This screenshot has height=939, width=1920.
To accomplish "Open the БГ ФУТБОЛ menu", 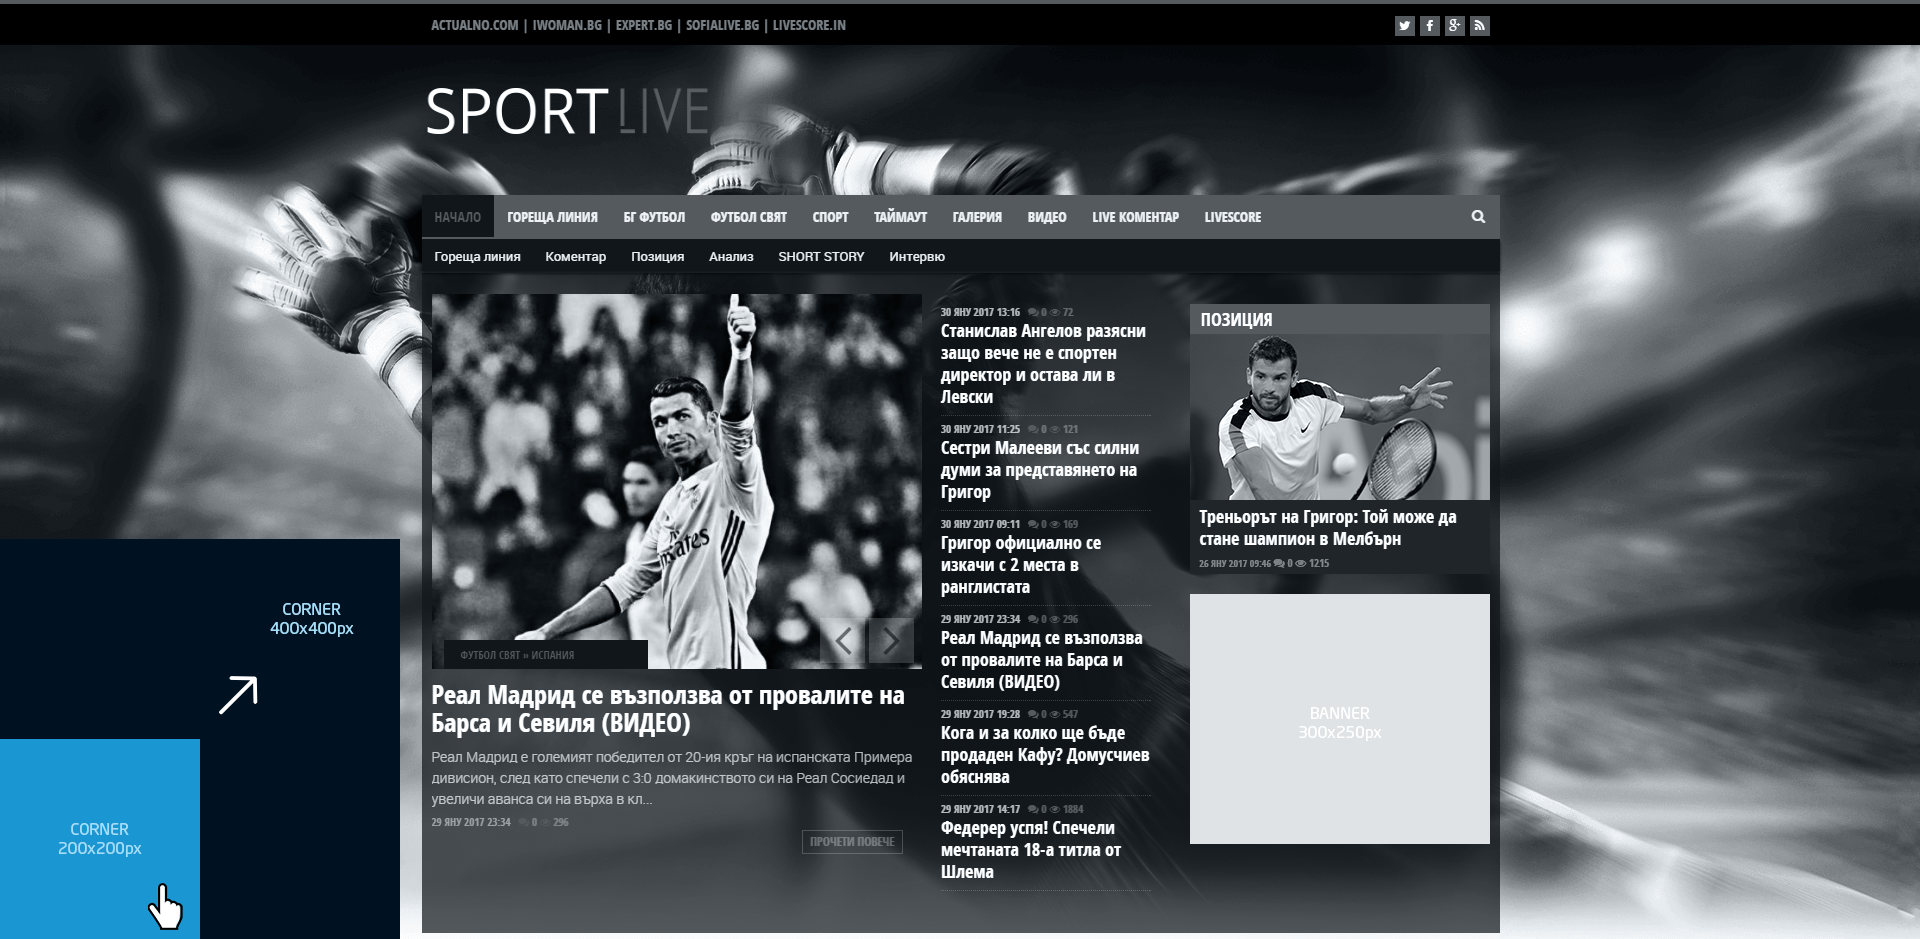I will tap(654, 217).
